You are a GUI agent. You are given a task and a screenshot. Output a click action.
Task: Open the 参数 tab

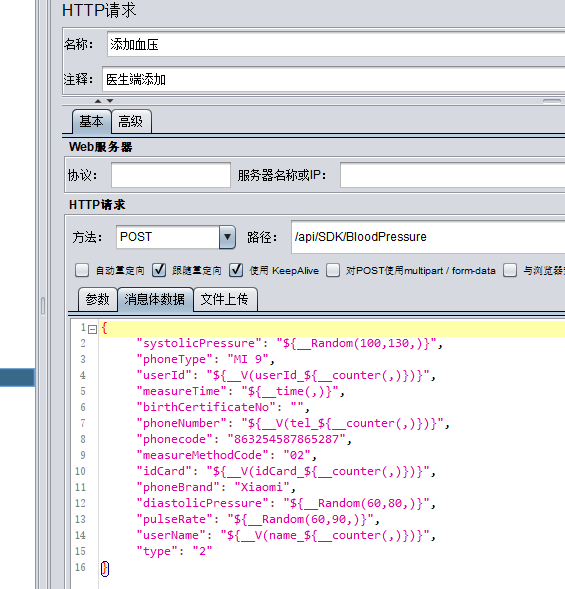point(97,299)
